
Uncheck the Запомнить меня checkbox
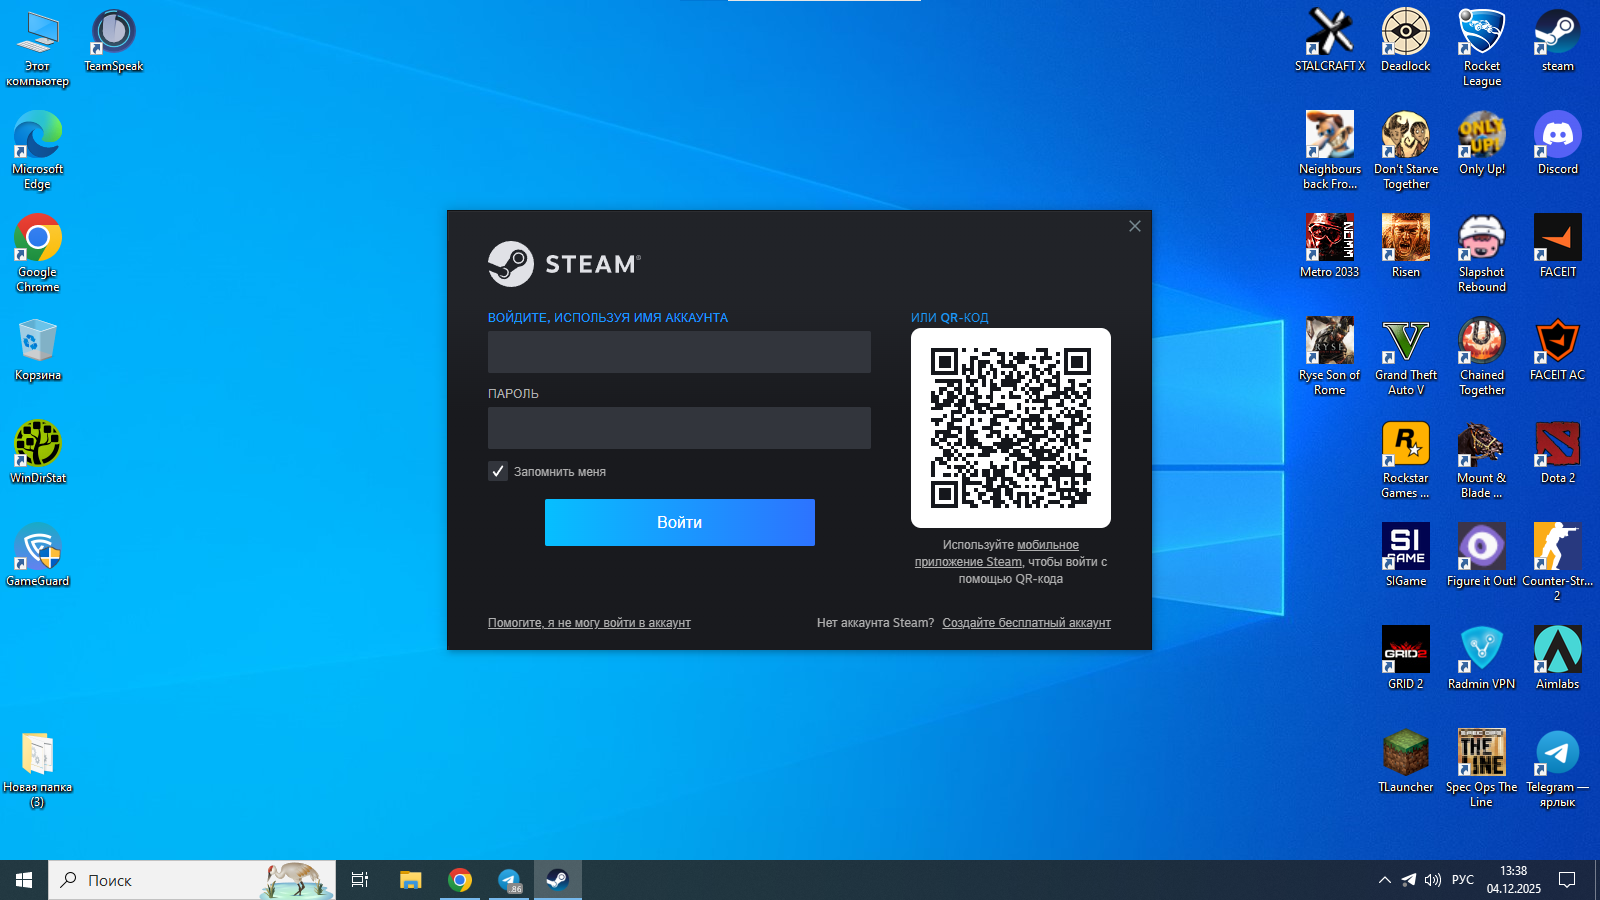498,471
